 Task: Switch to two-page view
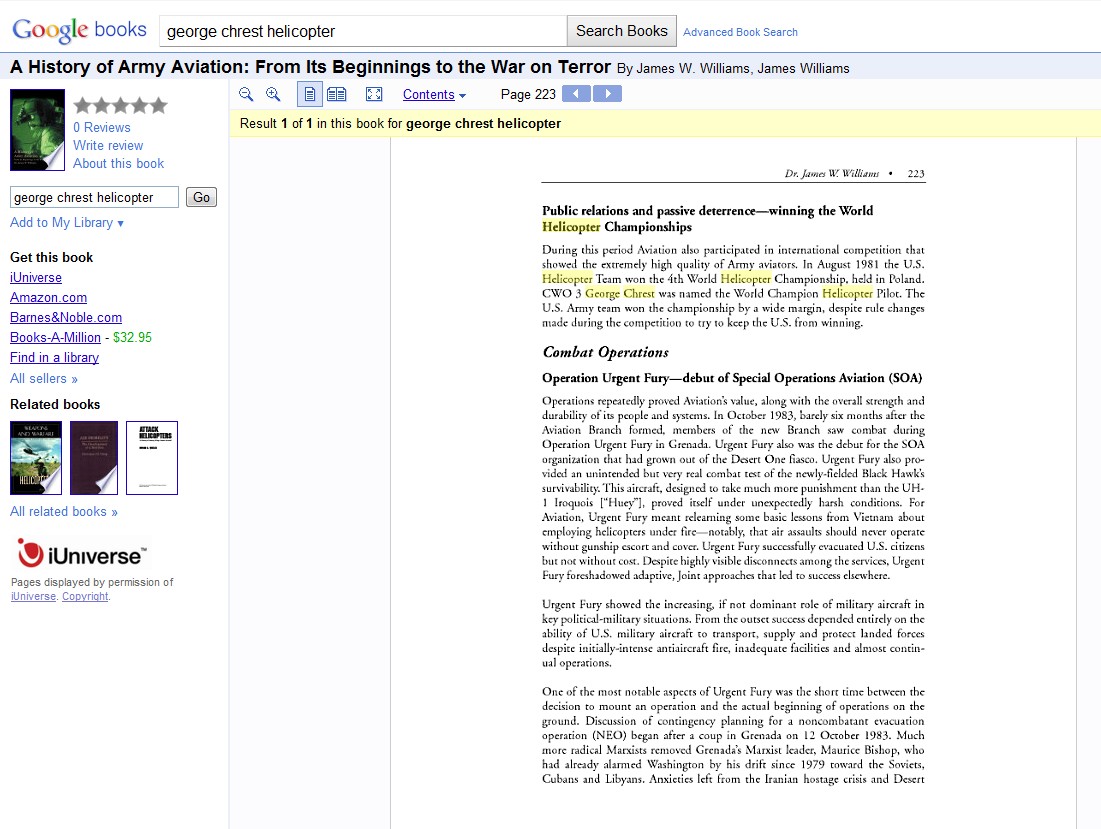337,94
